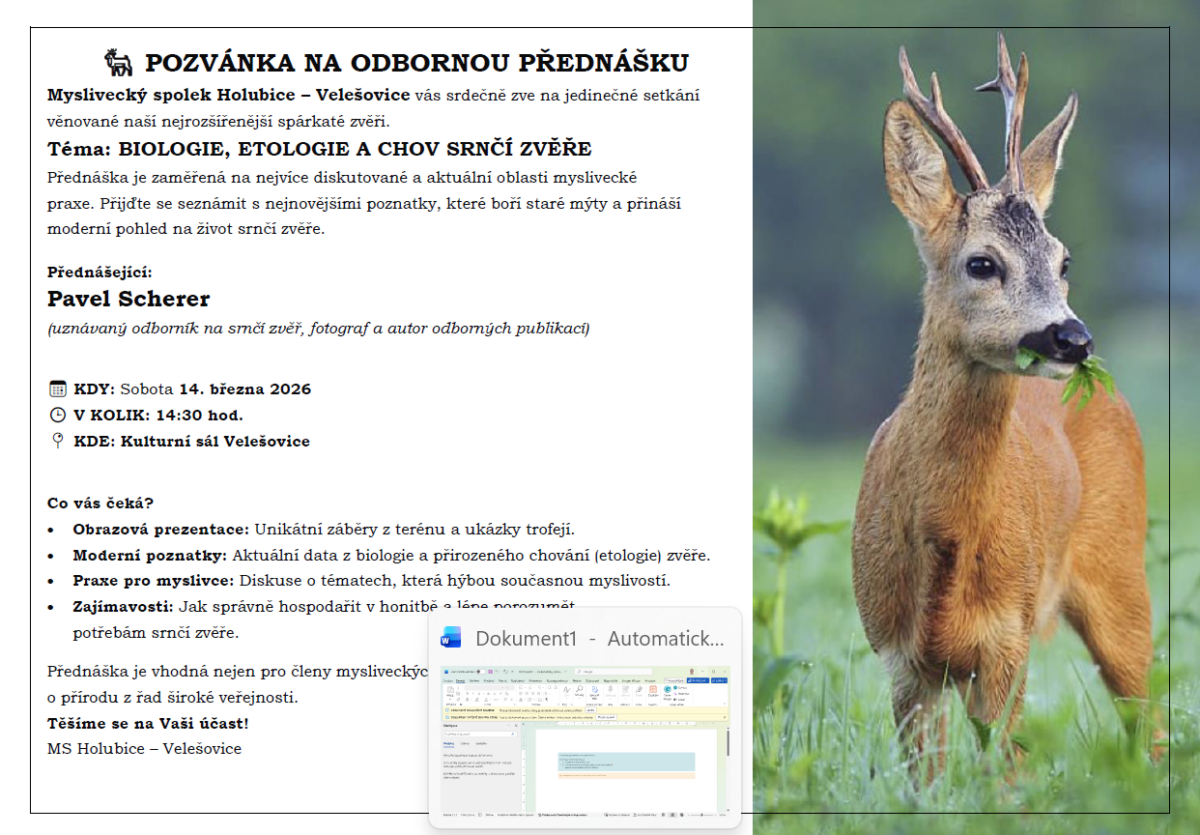1200x835 pixels.
Task: Click the "Moderní poznatky" bullet label
Action: (x=150, y=555)
